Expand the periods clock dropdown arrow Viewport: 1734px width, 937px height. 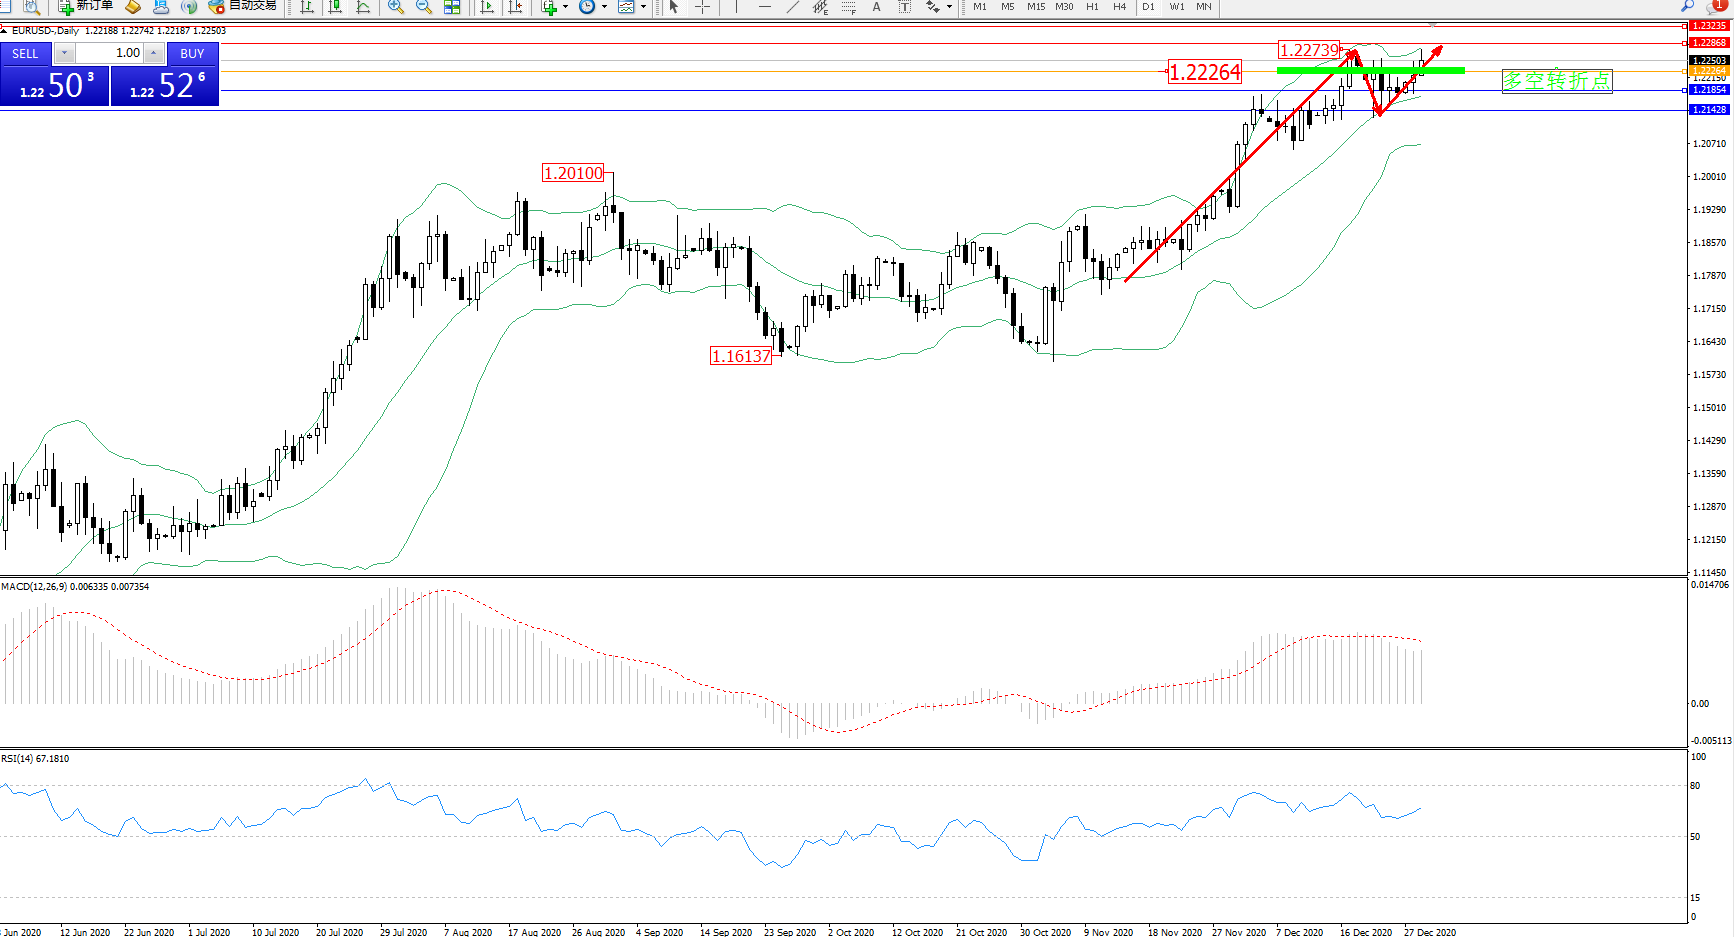[x=604, y=7]
